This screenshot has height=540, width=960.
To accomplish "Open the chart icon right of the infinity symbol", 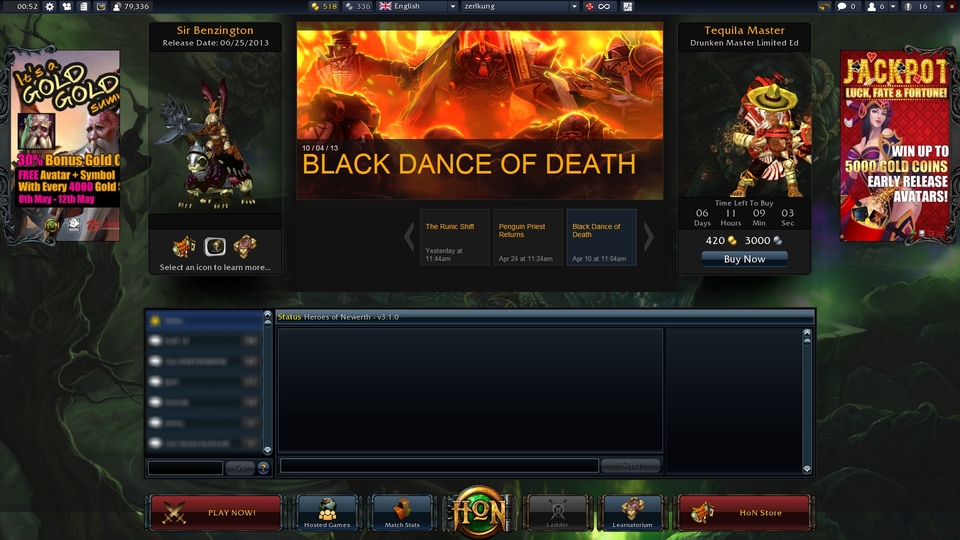I will click(628, 6).
